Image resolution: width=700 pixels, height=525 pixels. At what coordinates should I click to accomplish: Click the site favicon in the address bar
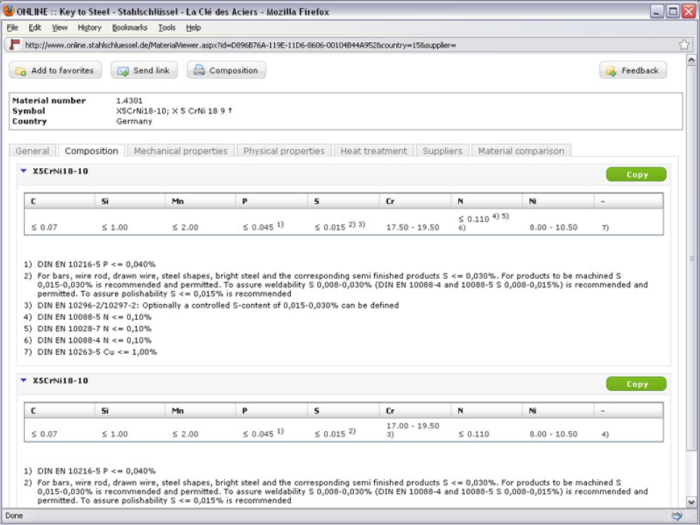point(15,45)
